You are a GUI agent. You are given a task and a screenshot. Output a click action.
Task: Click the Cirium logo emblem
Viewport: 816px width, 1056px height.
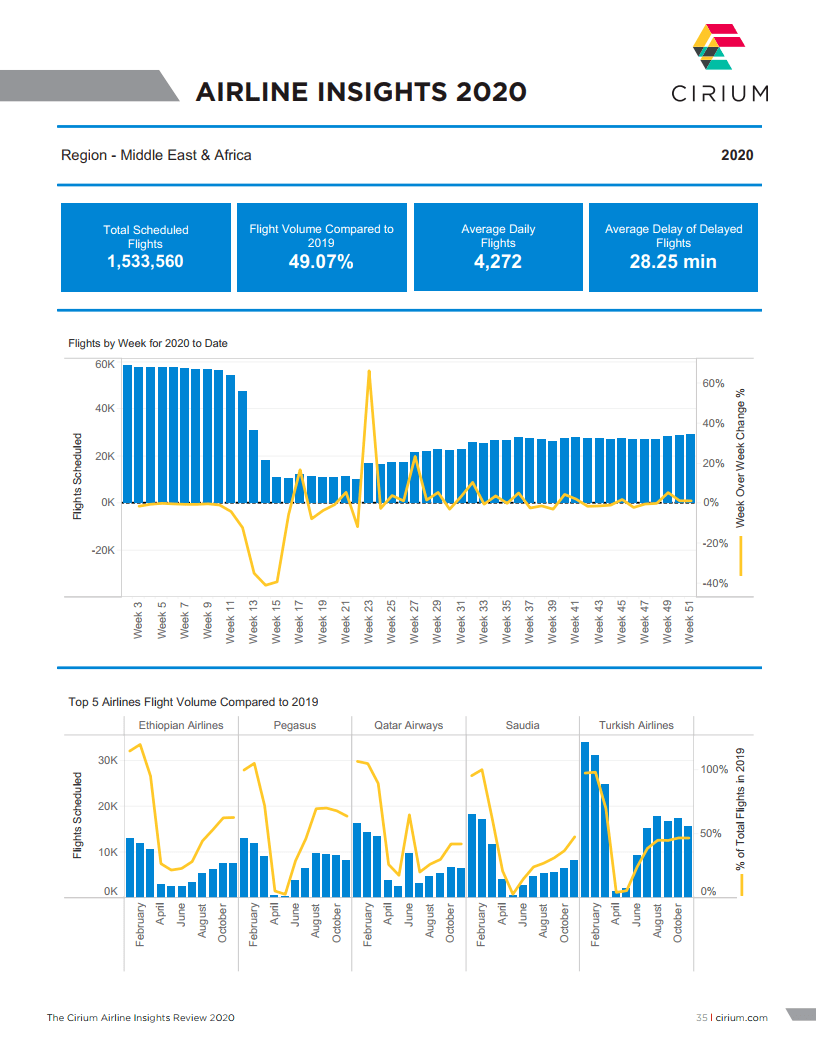point(719,46)
